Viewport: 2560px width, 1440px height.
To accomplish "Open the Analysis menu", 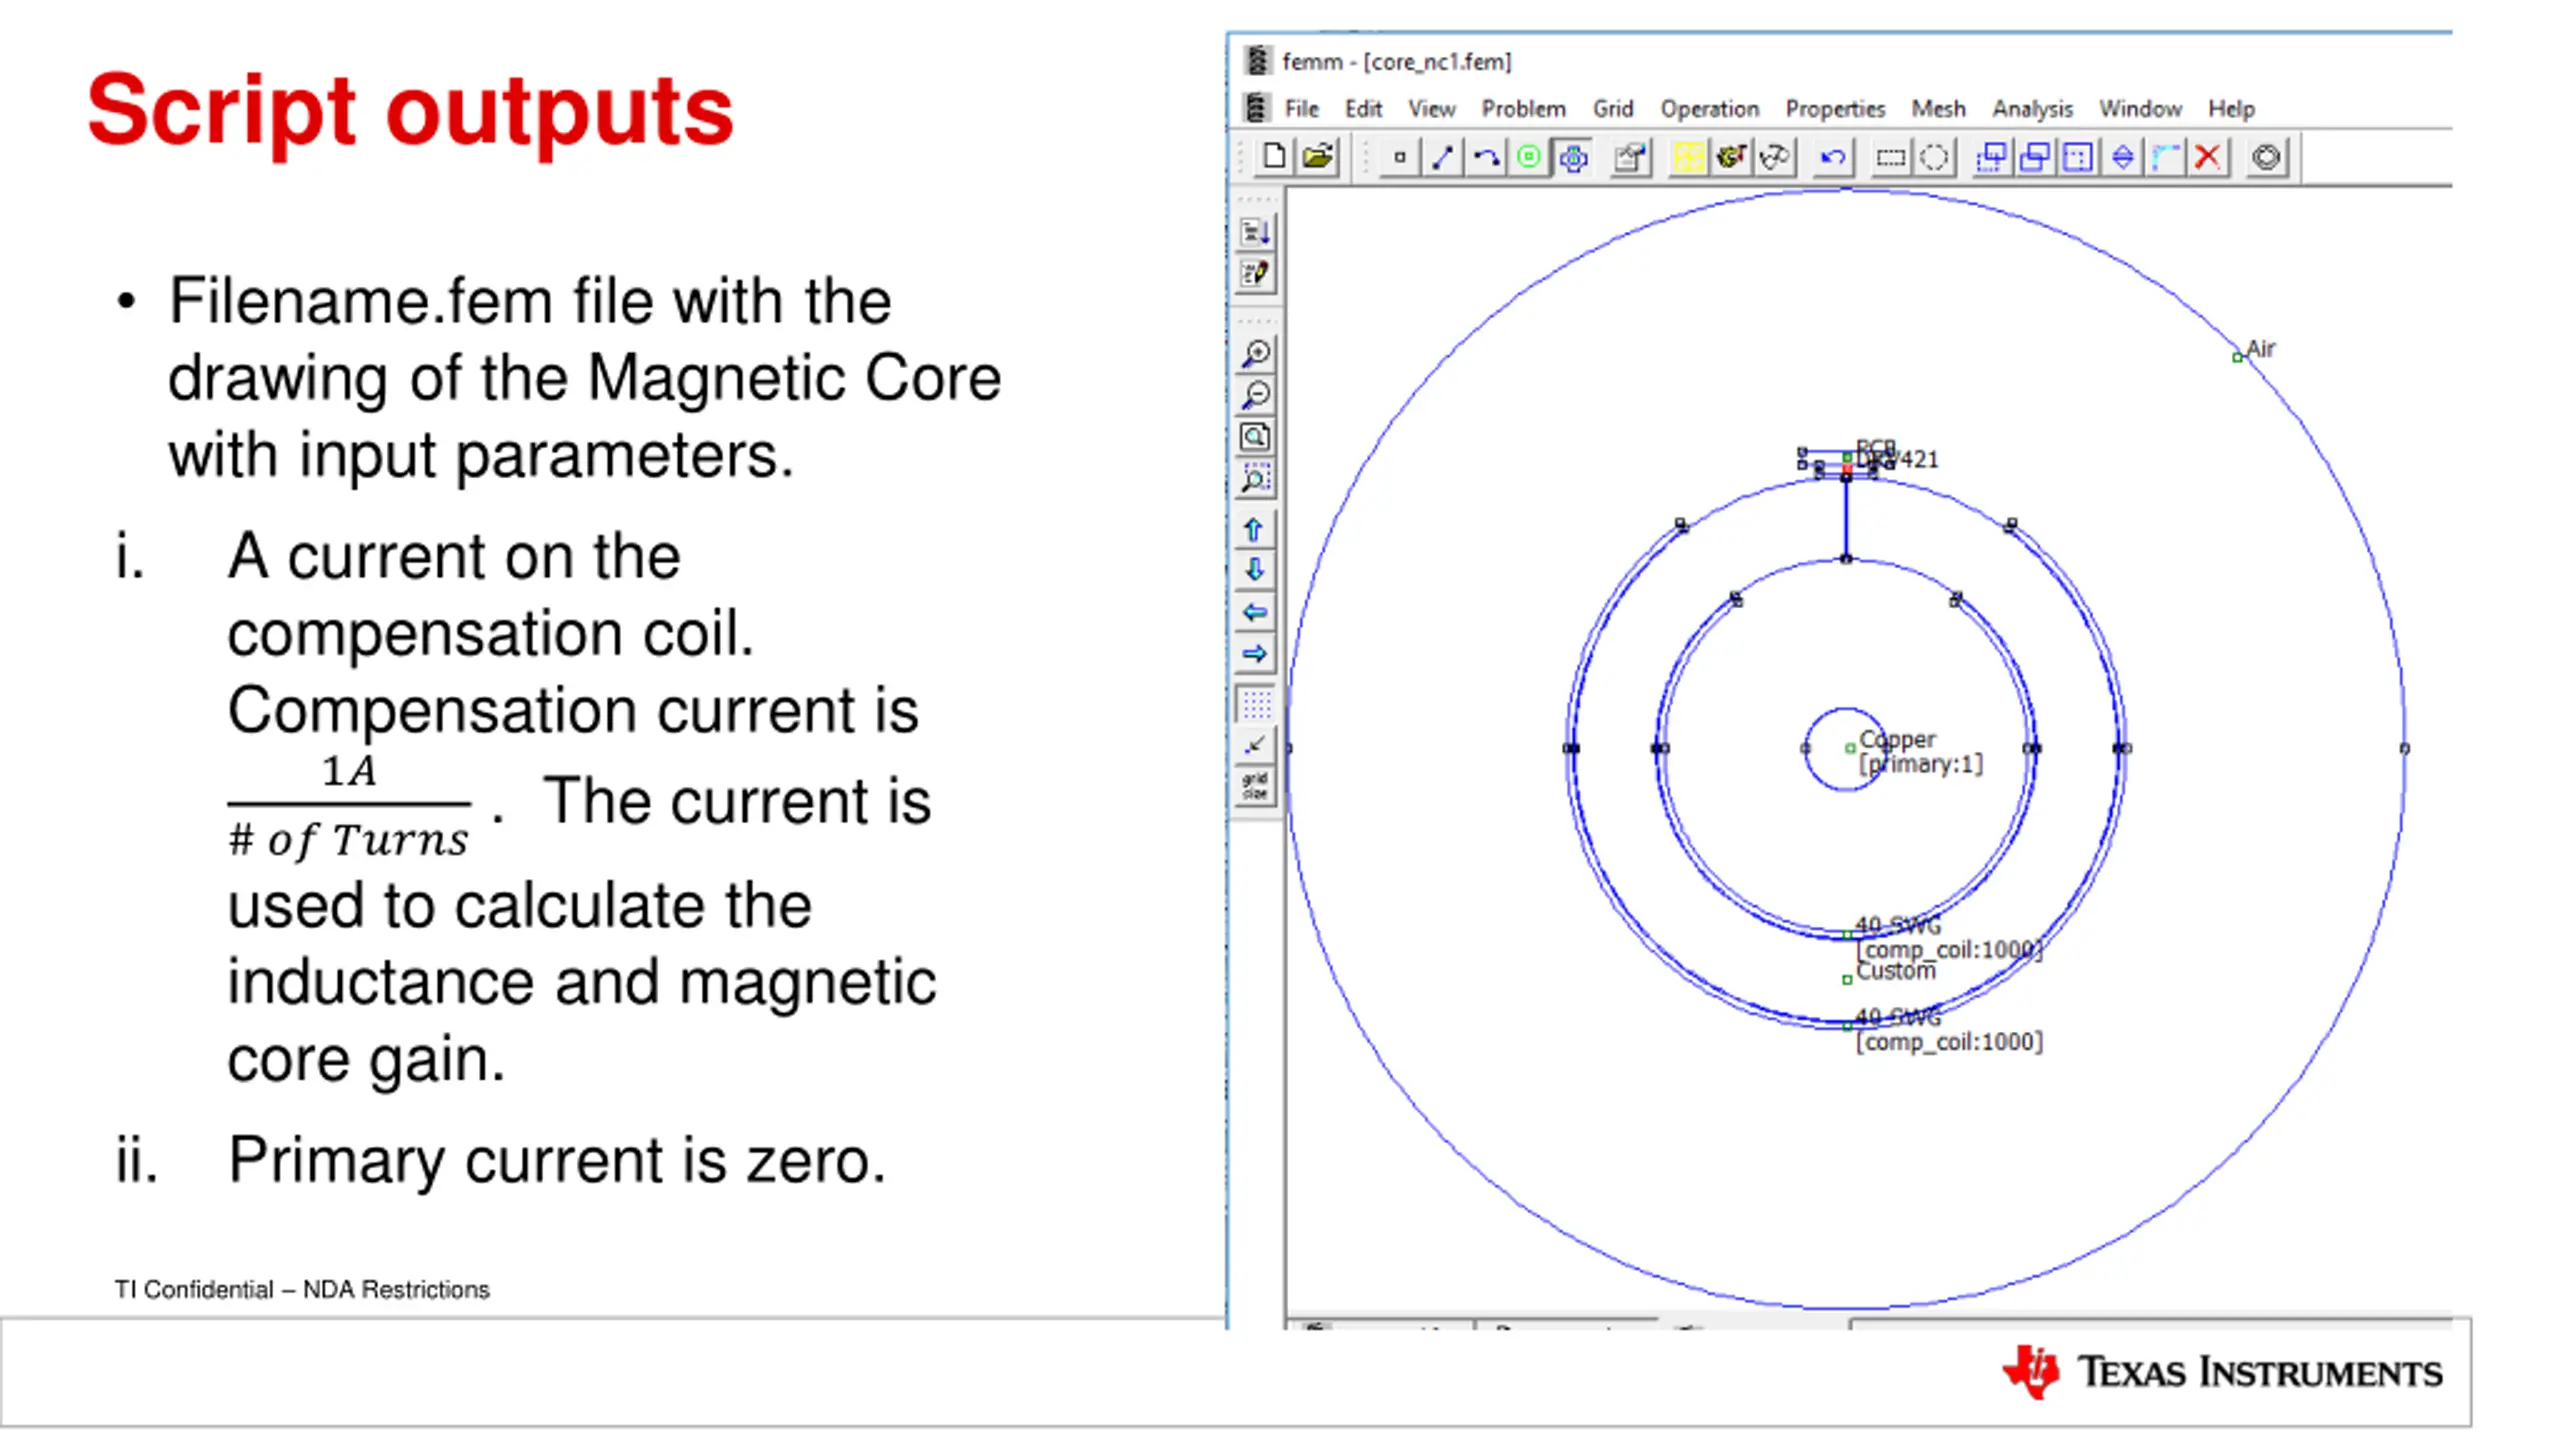I will [x=2032, y=109].
